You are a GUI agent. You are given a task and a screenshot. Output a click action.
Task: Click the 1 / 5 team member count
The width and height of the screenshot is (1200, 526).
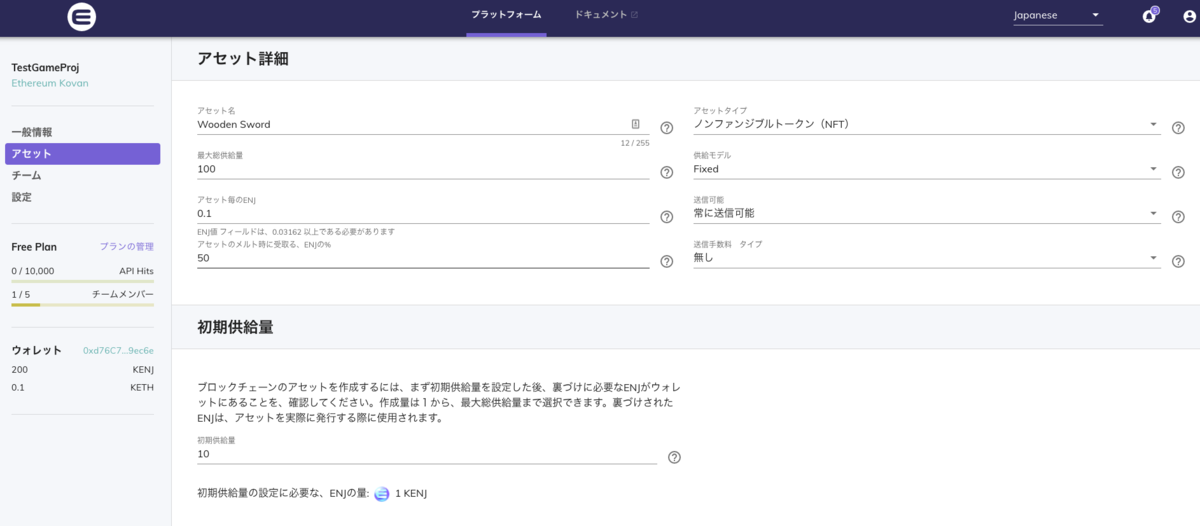[21, 294]
